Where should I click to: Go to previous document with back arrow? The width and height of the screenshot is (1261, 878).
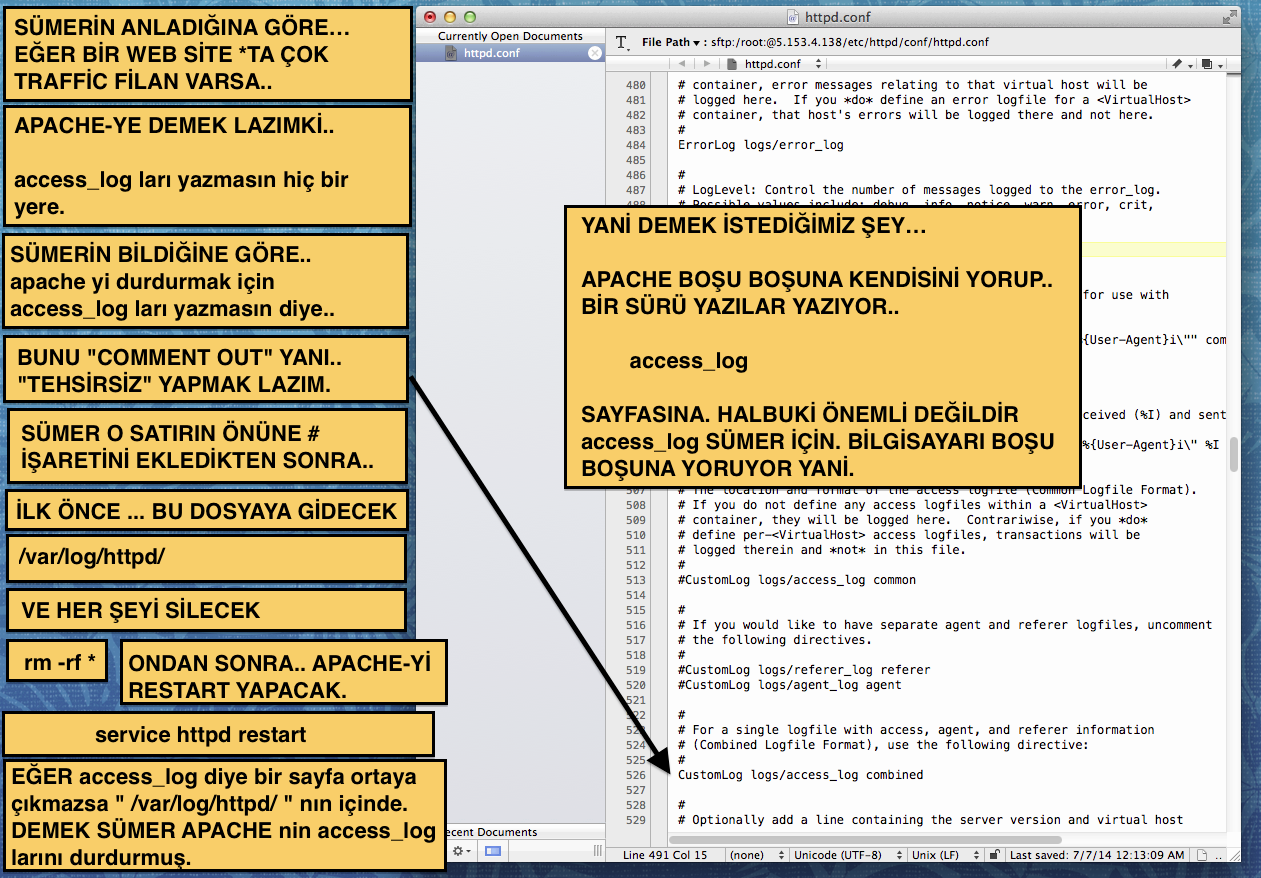[x=682, y=64]
